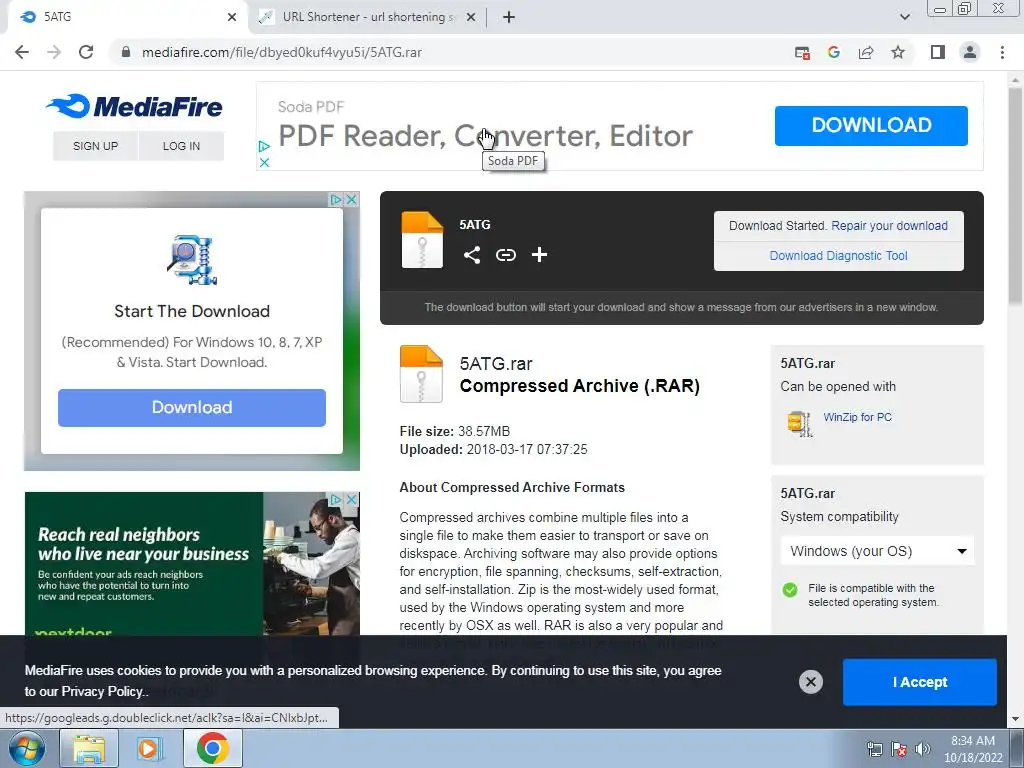1024x768 pixels.
Task: Dismiss the cookie notice with X
Action: (x=810, y=682)
